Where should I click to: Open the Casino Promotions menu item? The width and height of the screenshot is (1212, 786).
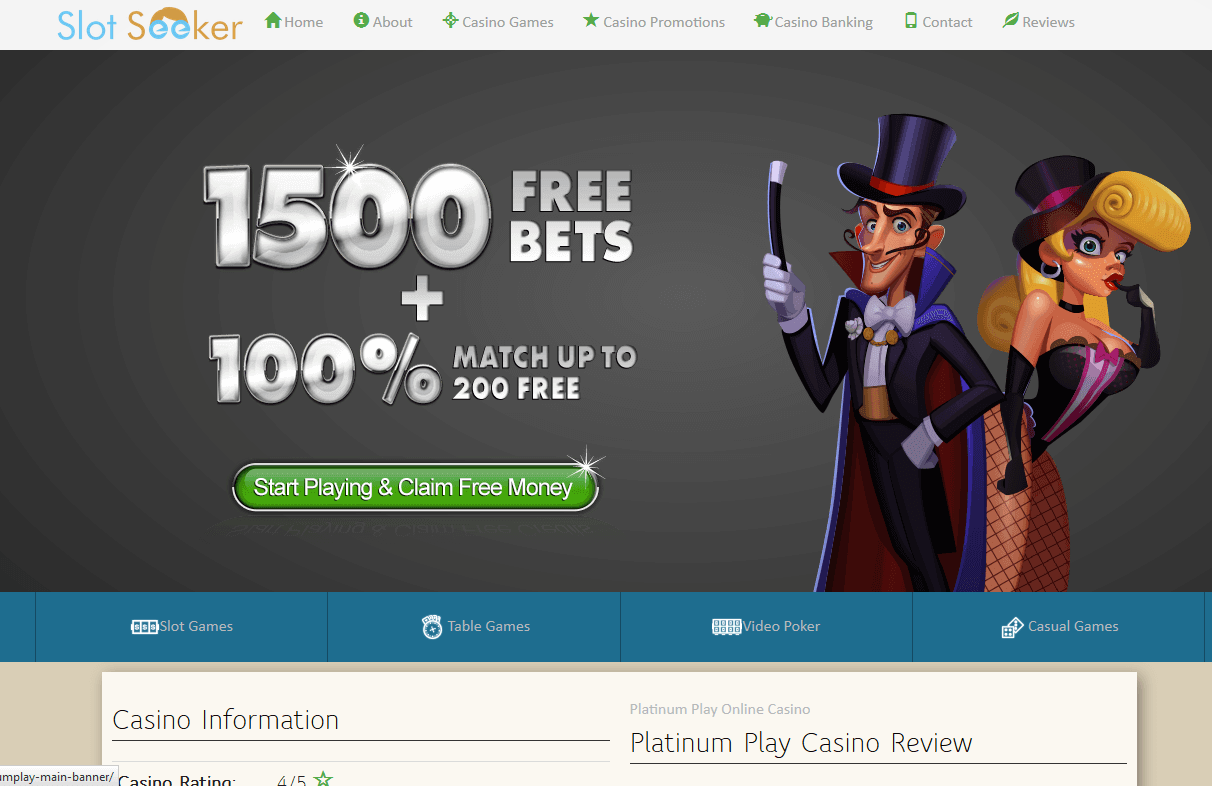click(654, 21)
